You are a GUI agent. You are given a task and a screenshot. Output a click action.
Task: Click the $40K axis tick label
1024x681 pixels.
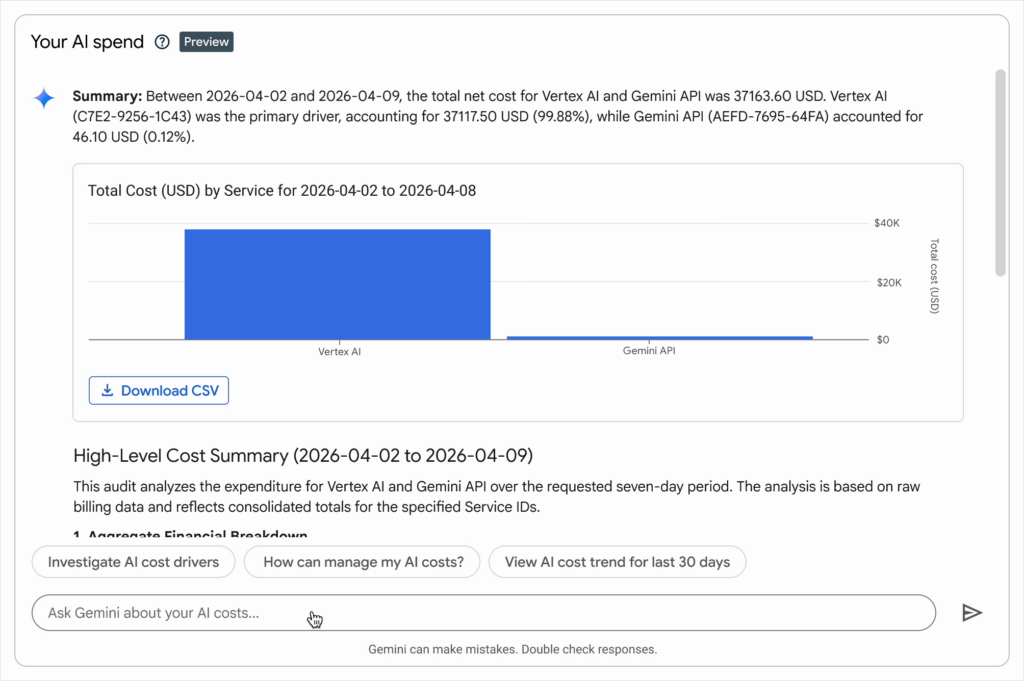point(888,224)
